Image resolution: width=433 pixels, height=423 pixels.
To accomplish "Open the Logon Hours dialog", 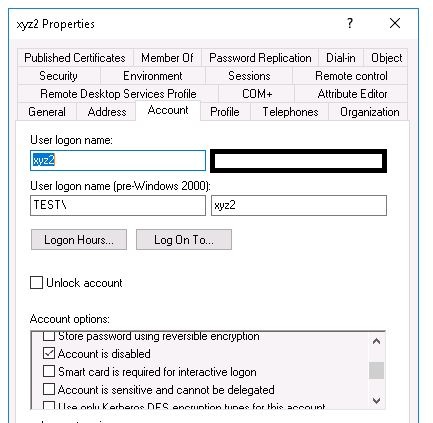I will point(79,240).
